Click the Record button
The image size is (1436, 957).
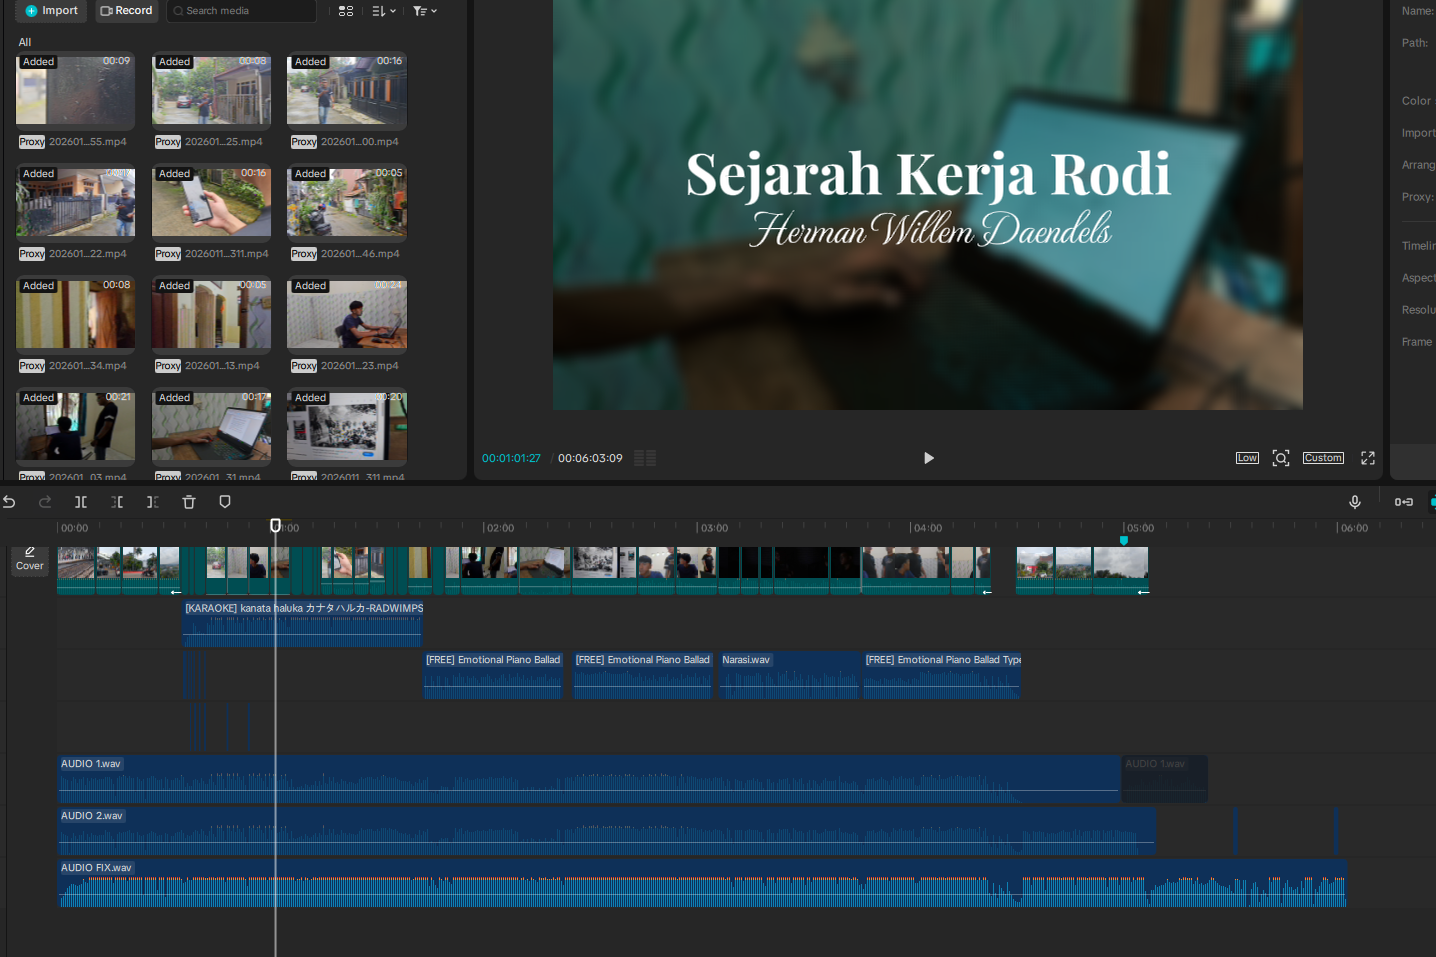(127, 11)
